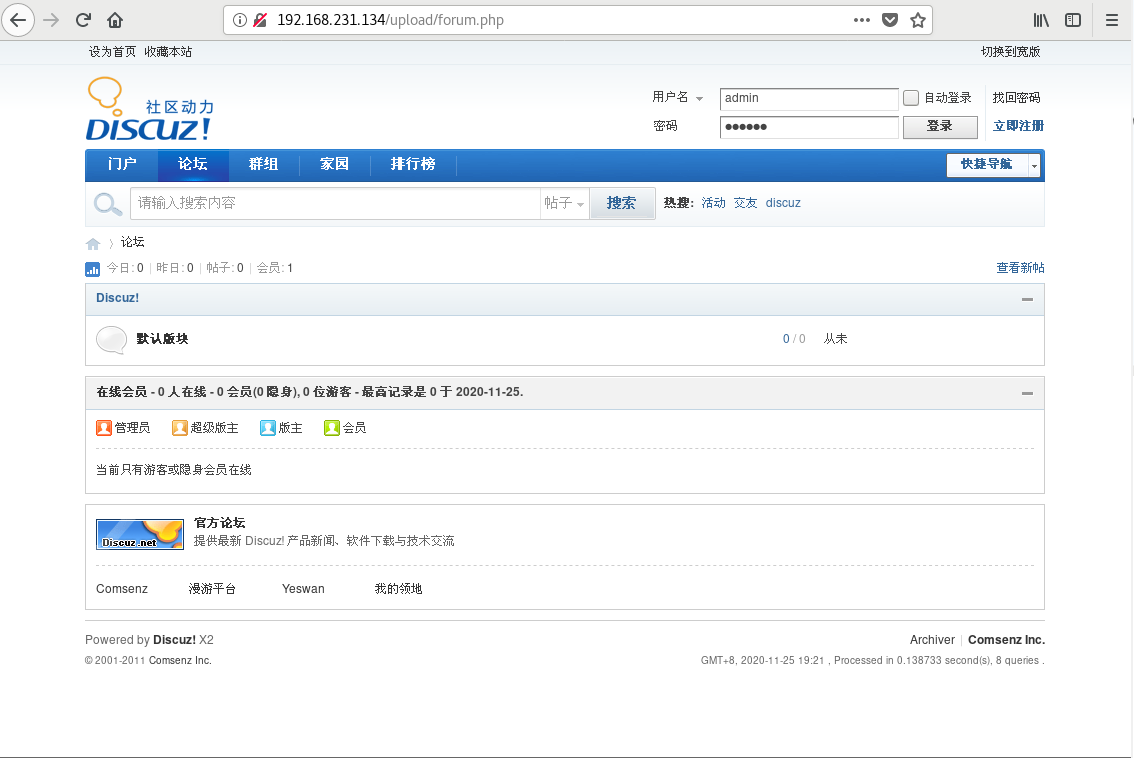Collapse the 在线会员 online members panel
Screen dimensions: 1134x758
point(1026,392)
